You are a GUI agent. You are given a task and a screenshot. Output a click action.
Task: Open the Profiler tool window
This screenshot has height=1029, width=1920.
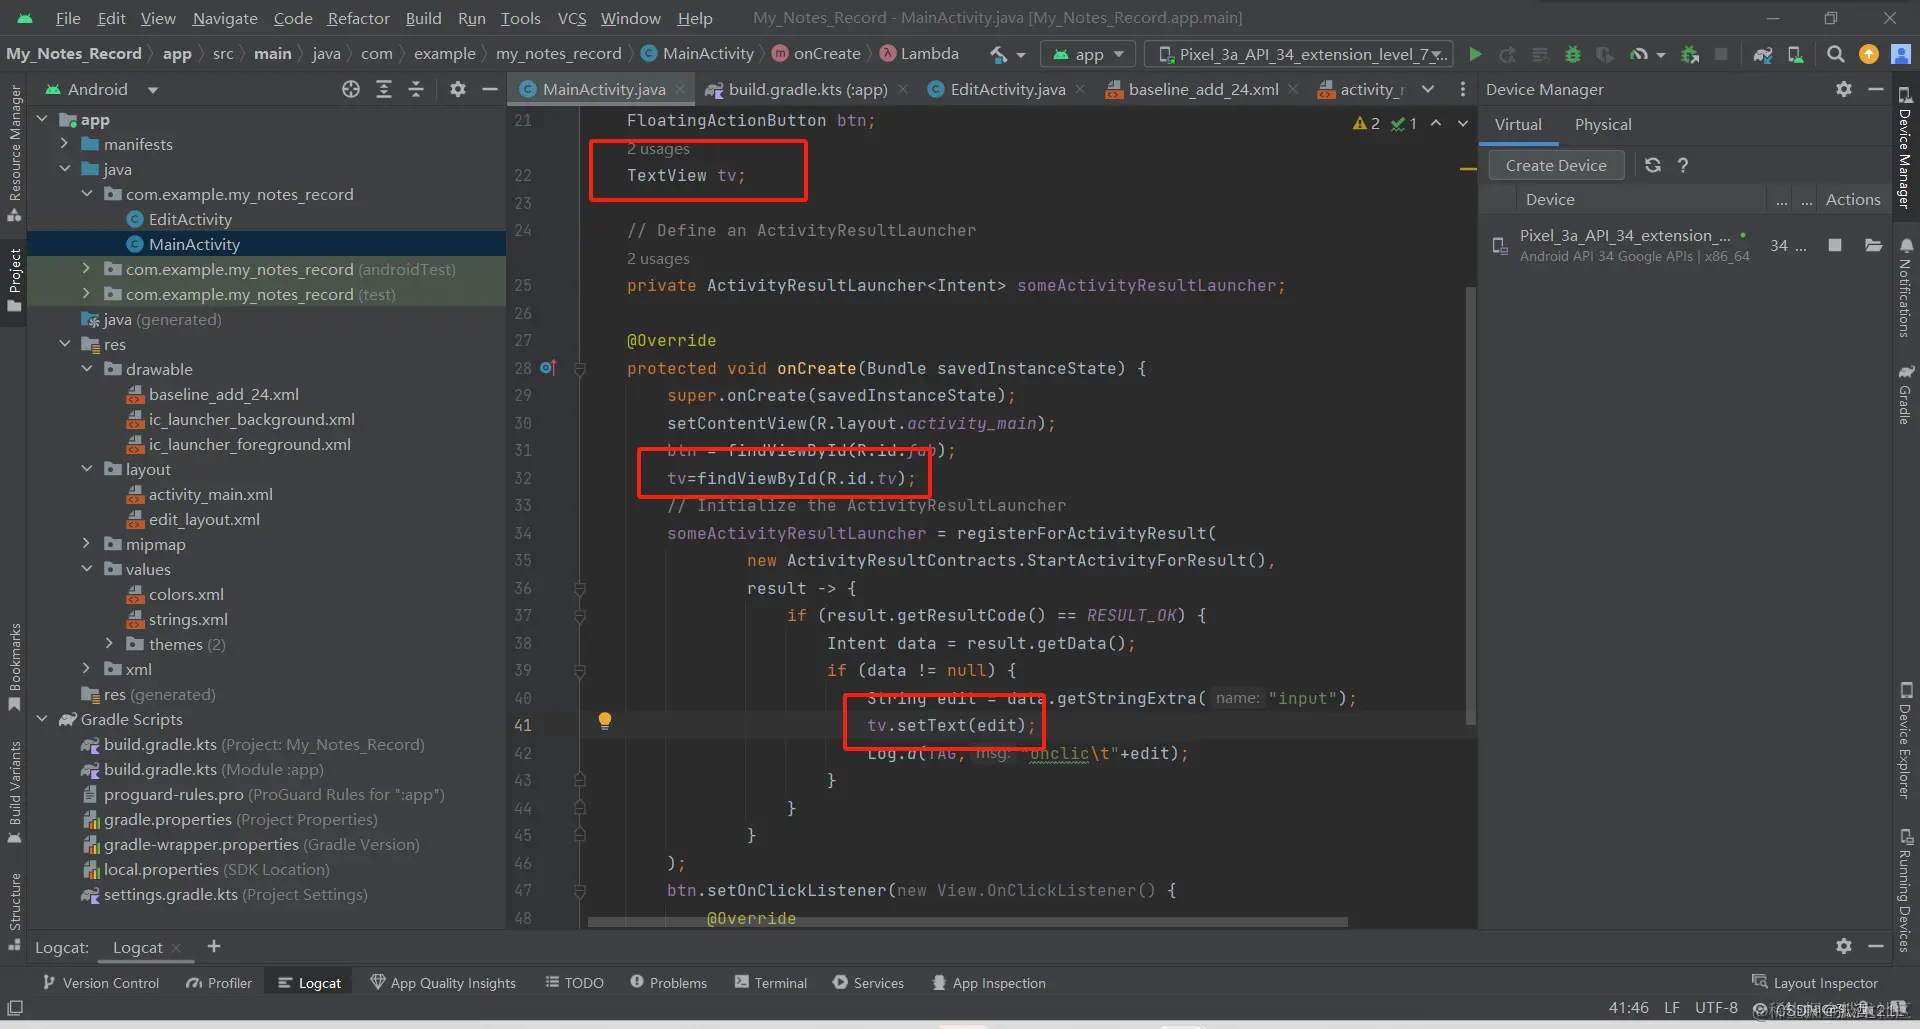pos(218,983)
